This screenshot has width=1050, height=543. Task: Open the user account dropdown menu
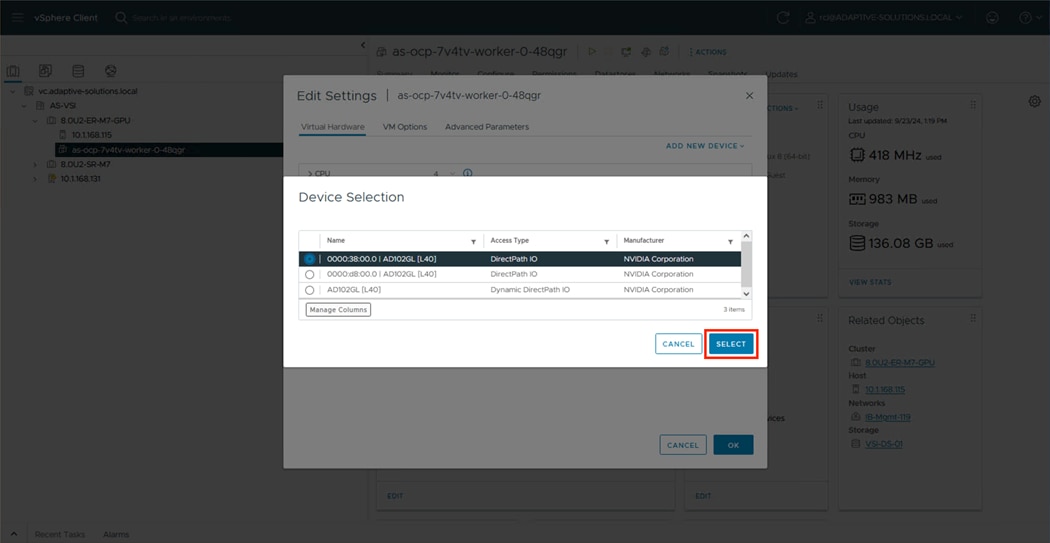click(886, 17)
